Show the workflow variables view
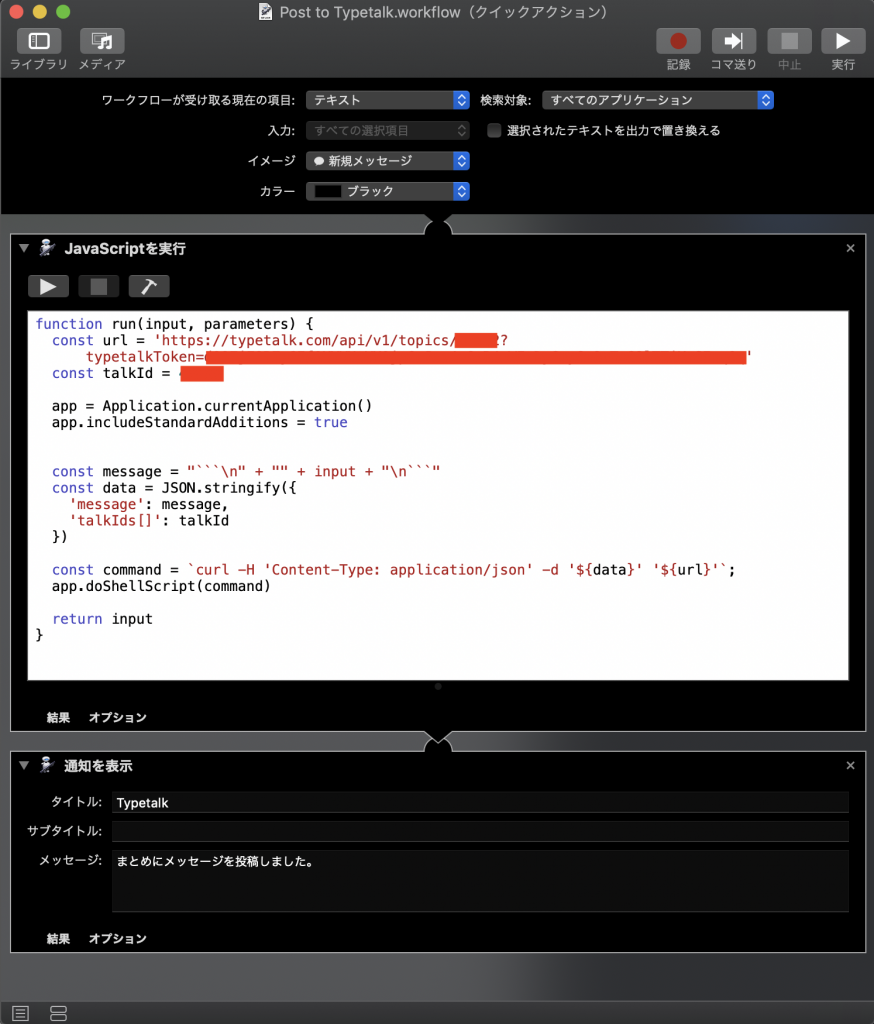 pos(58,1013)
